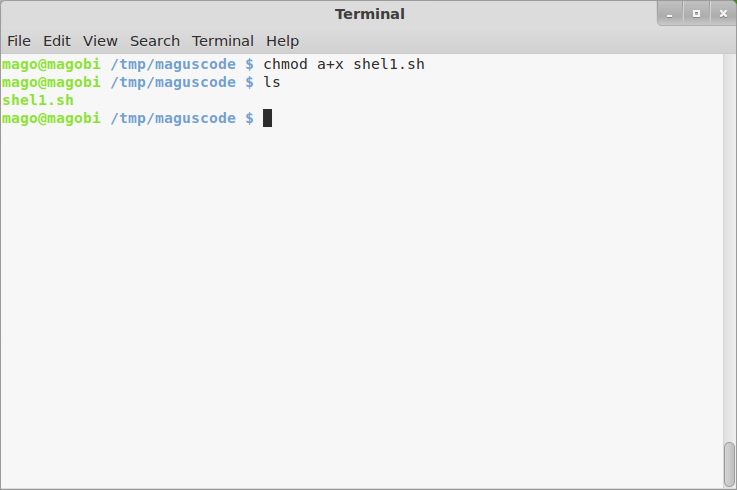
Task: Open the Terminal menu in menu bar
Action: (223, 41)
